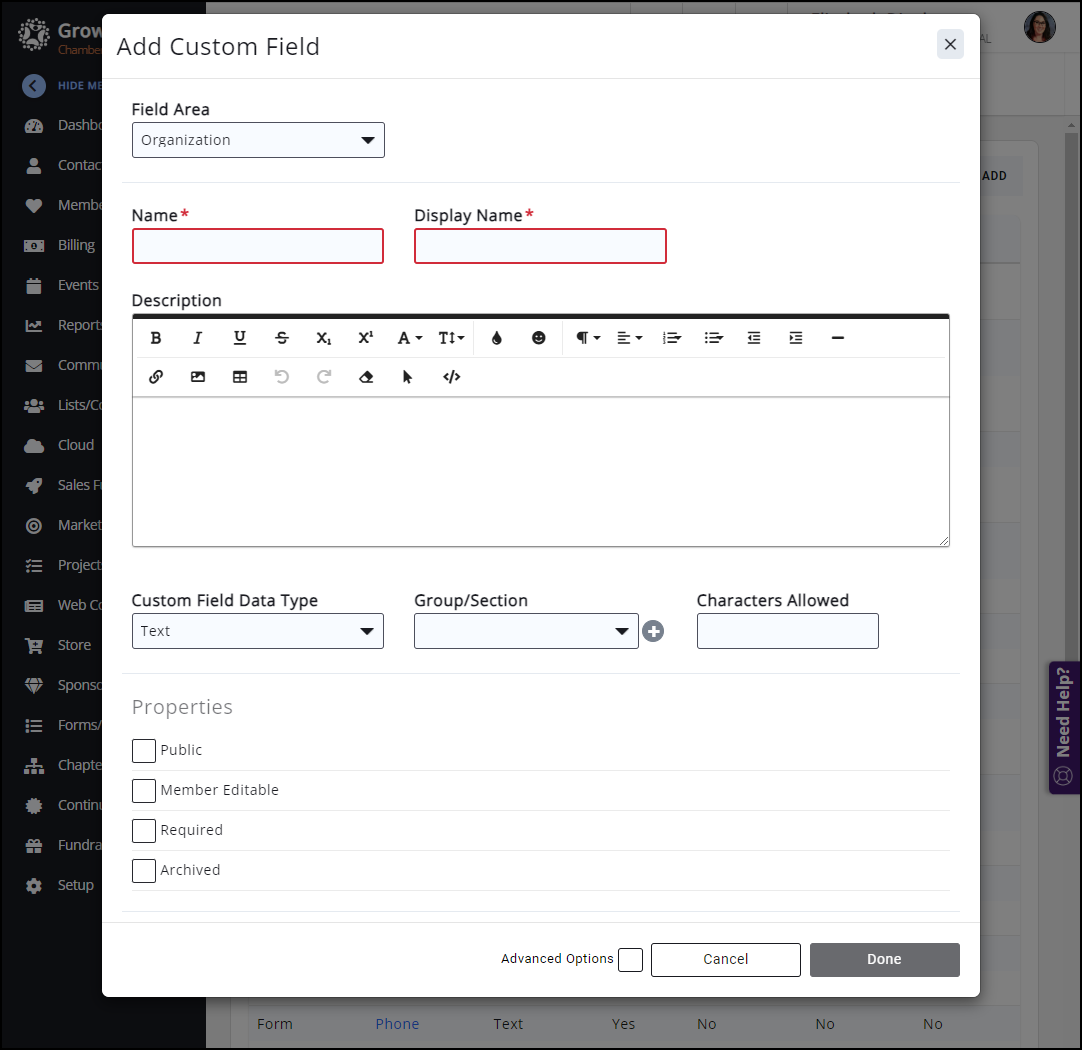The height and width of the screenshot is (1050, 1082).
Task: Click the Sales Funnel rocket icon
Action: pyautogui.click(x=34, y=486)
